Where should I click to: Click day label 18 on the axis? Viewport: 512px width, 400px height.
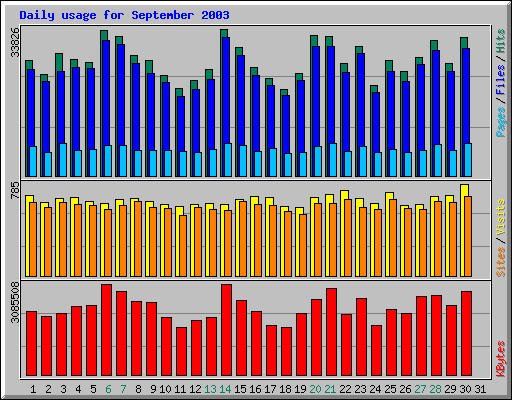(x=285, y=389)
